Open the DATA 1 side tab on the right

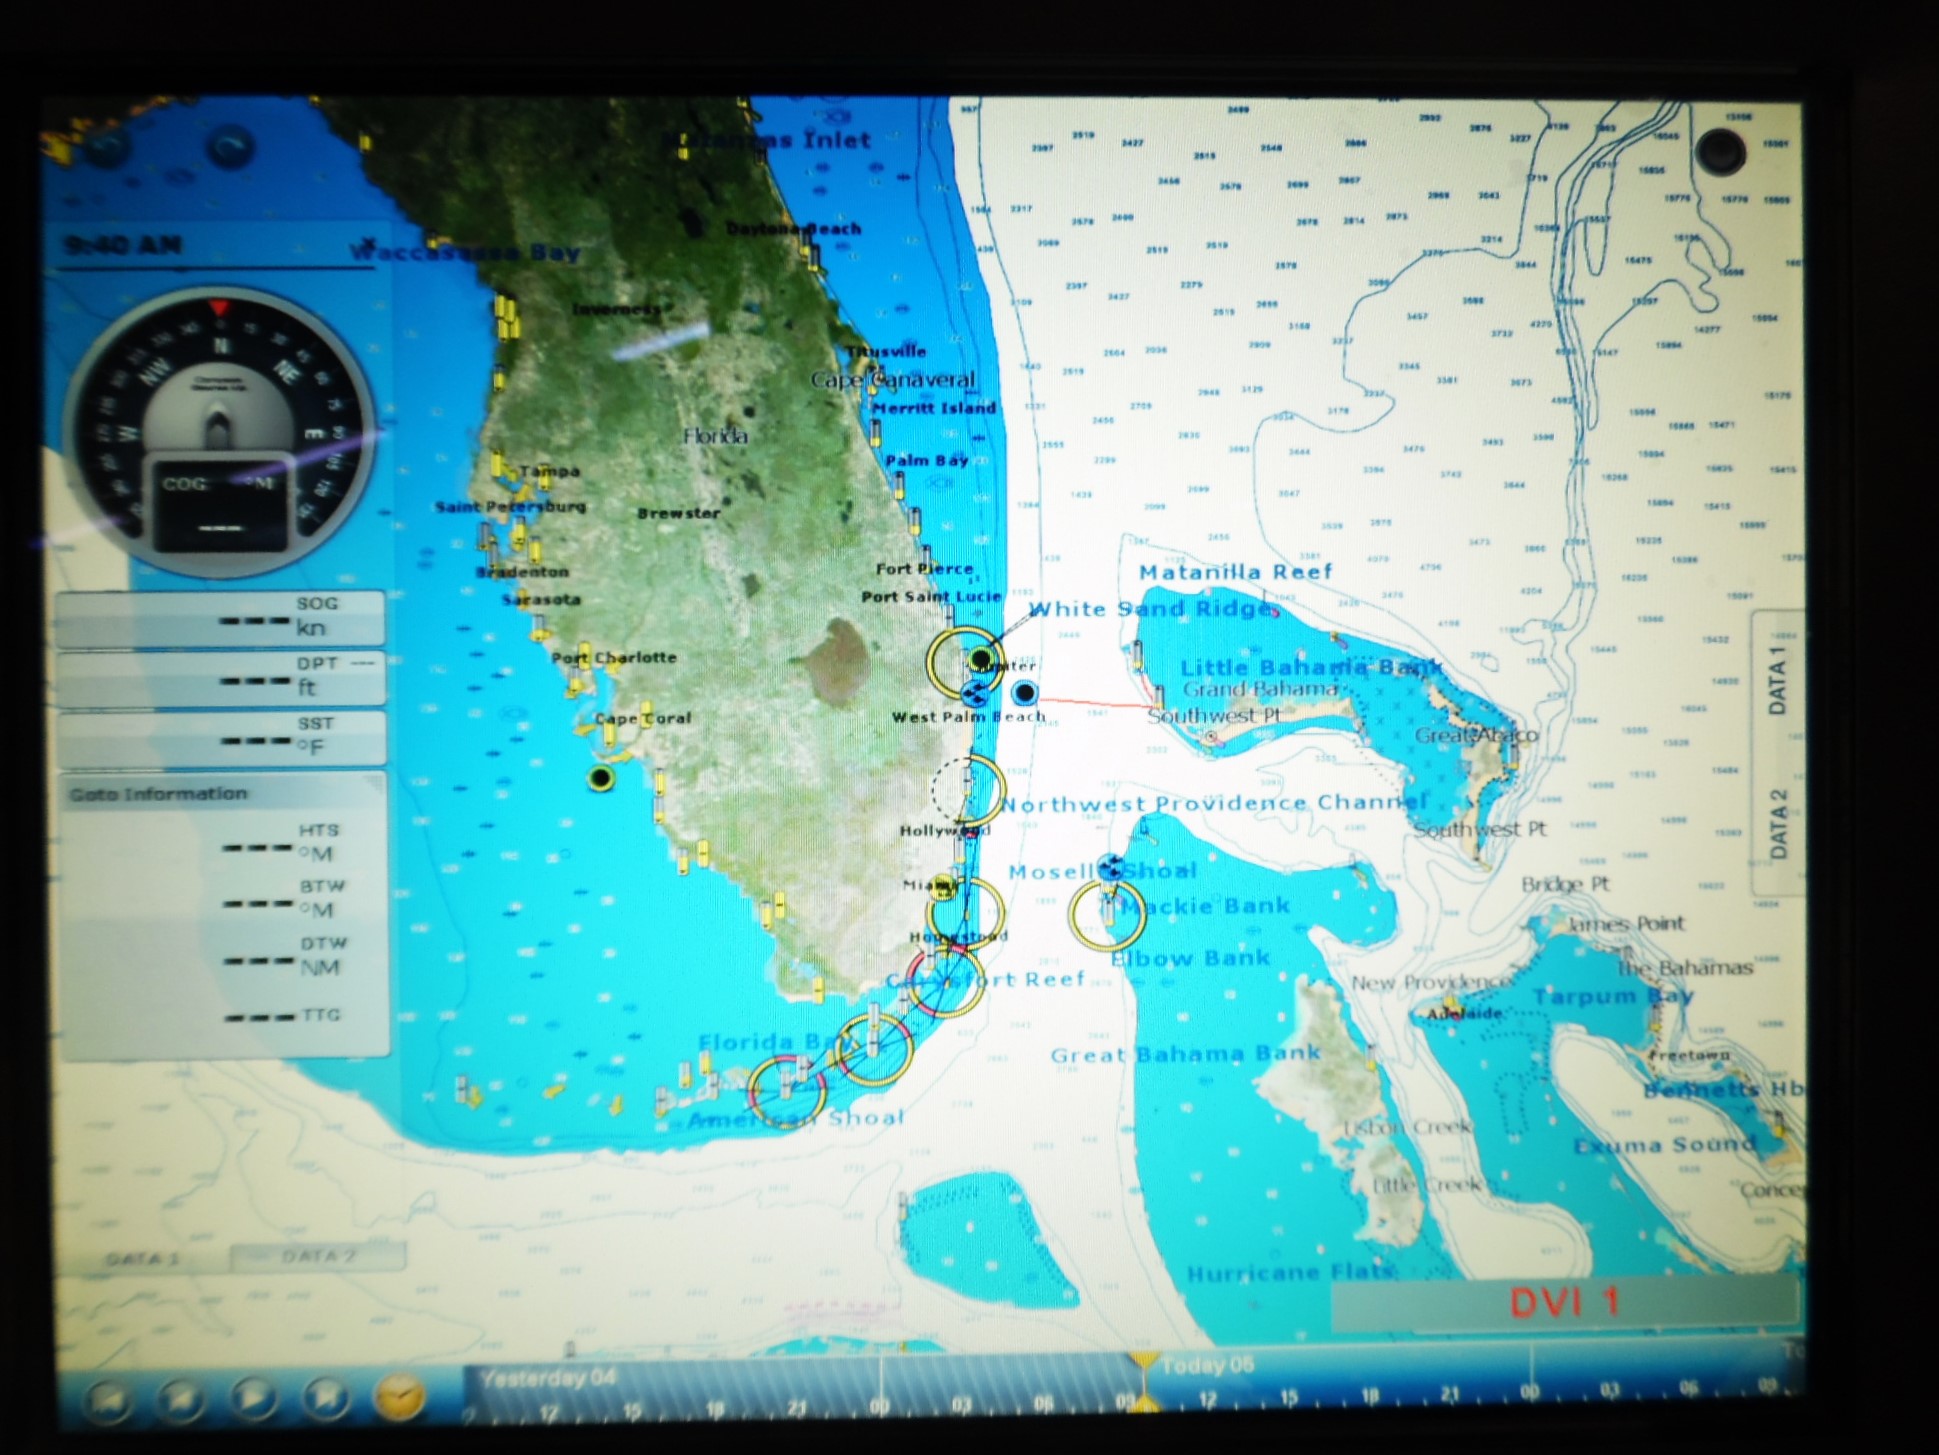click(1777, 680)
